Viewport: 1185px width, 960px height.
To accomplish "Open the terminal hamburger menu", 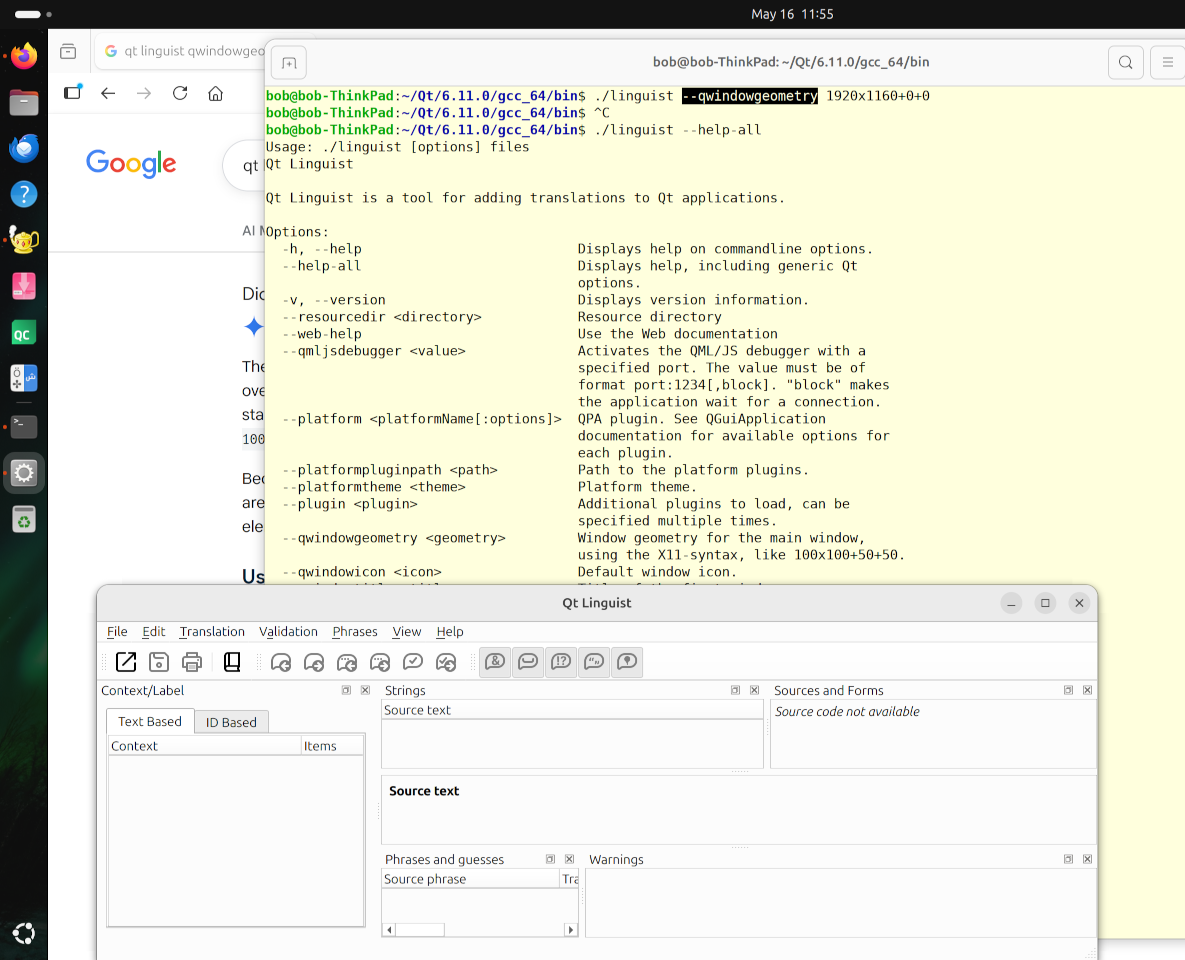I will [x=1168, y=62].
